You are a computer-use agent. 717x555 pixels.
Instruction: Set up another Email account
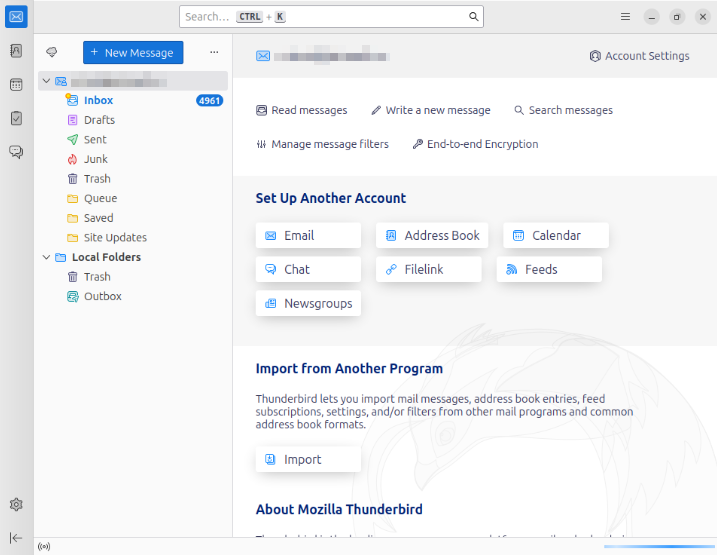point(308,236)
